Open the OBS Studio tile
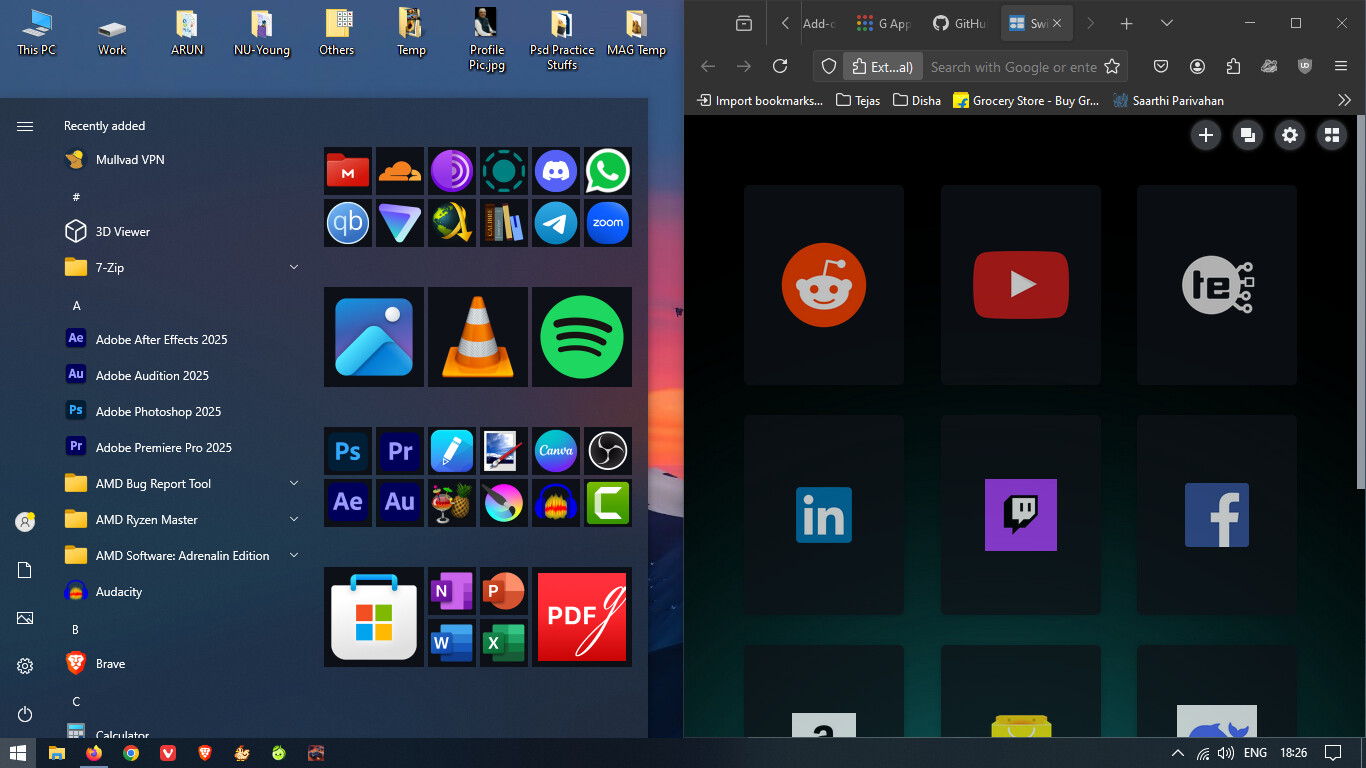The height and width of the screenshot is (768, 1366). [x=607, y=451]
